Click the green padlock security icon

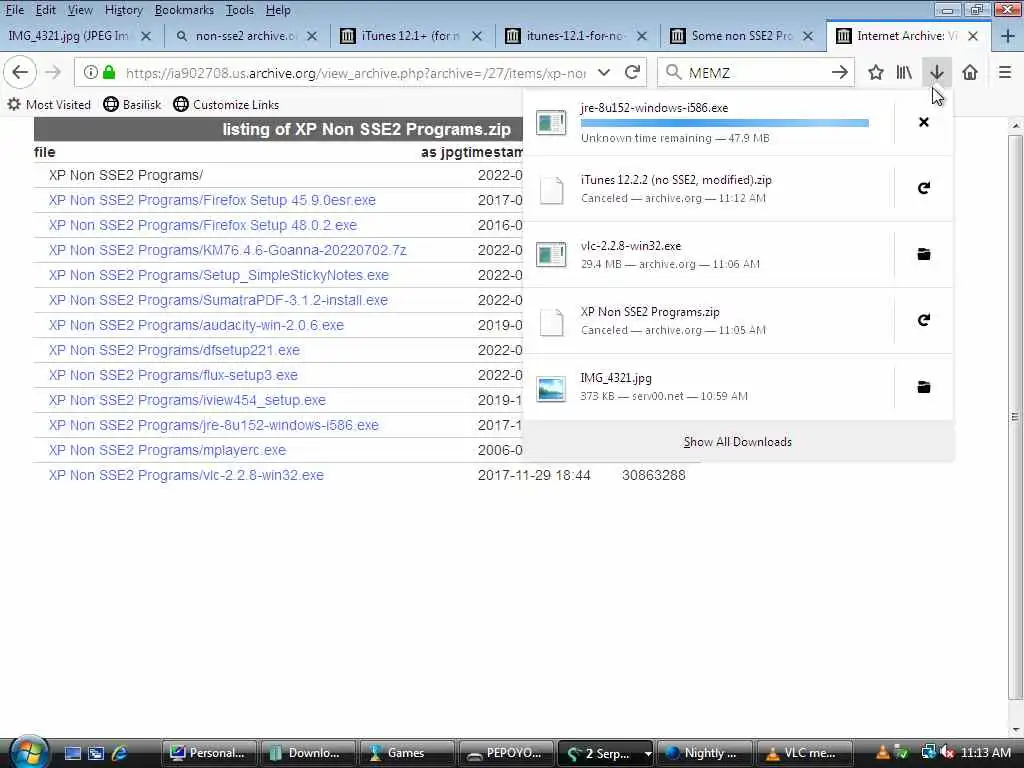coord(109,72)
